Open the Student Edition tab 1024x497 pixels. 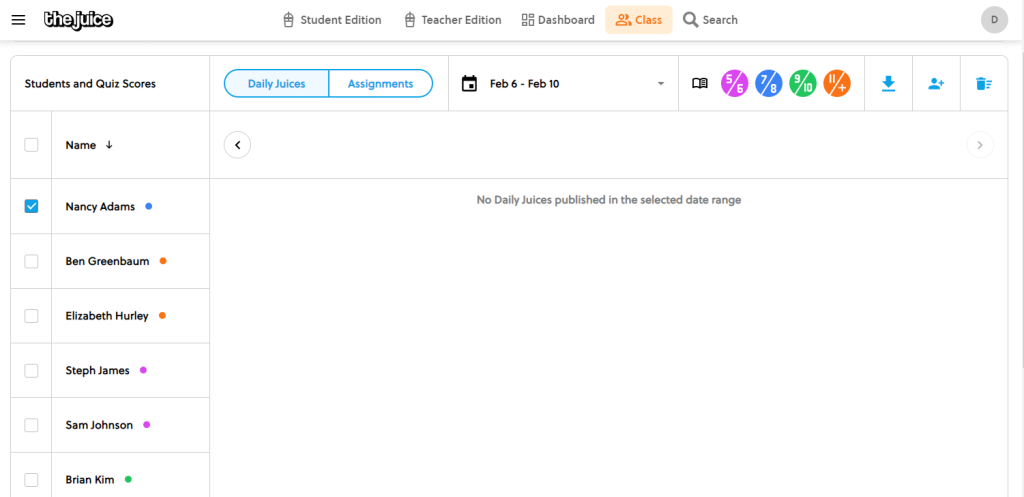[332, 20]
